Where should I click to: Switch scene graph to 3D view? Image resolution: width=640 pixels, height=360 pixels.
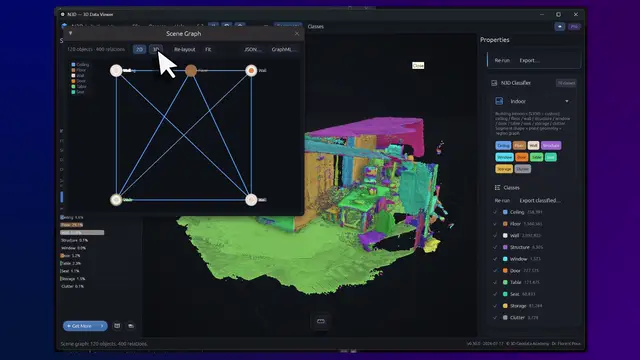coord(156,49)
